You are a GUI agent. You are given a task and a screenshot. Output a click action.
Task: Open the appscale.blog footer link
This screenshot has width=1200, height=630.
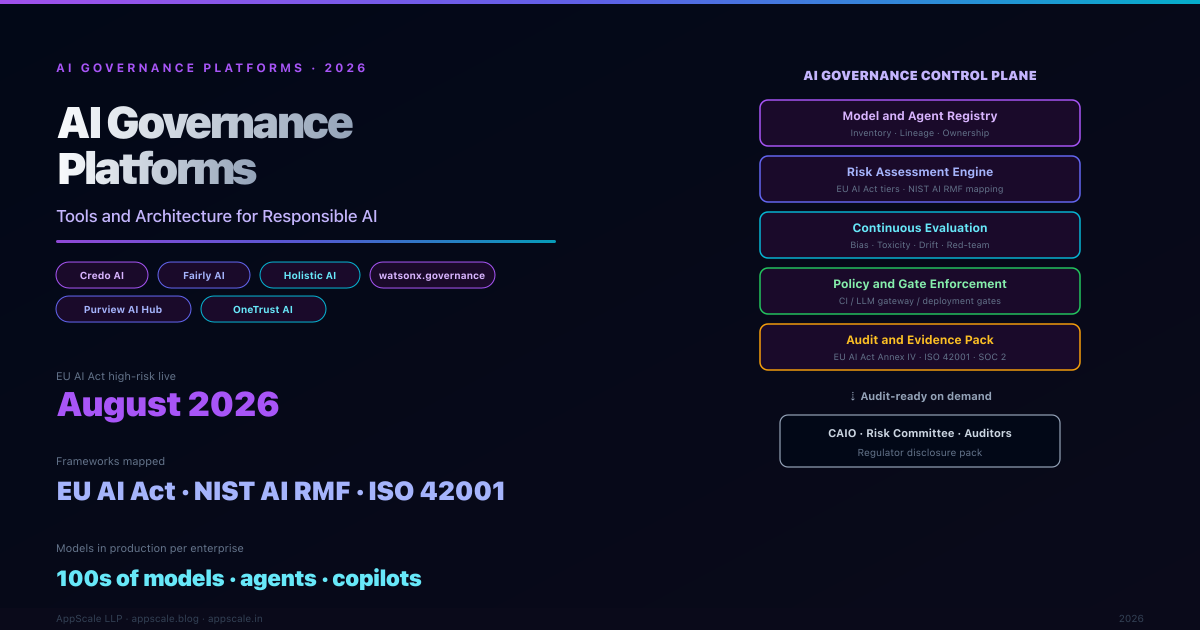pos(165,619)
